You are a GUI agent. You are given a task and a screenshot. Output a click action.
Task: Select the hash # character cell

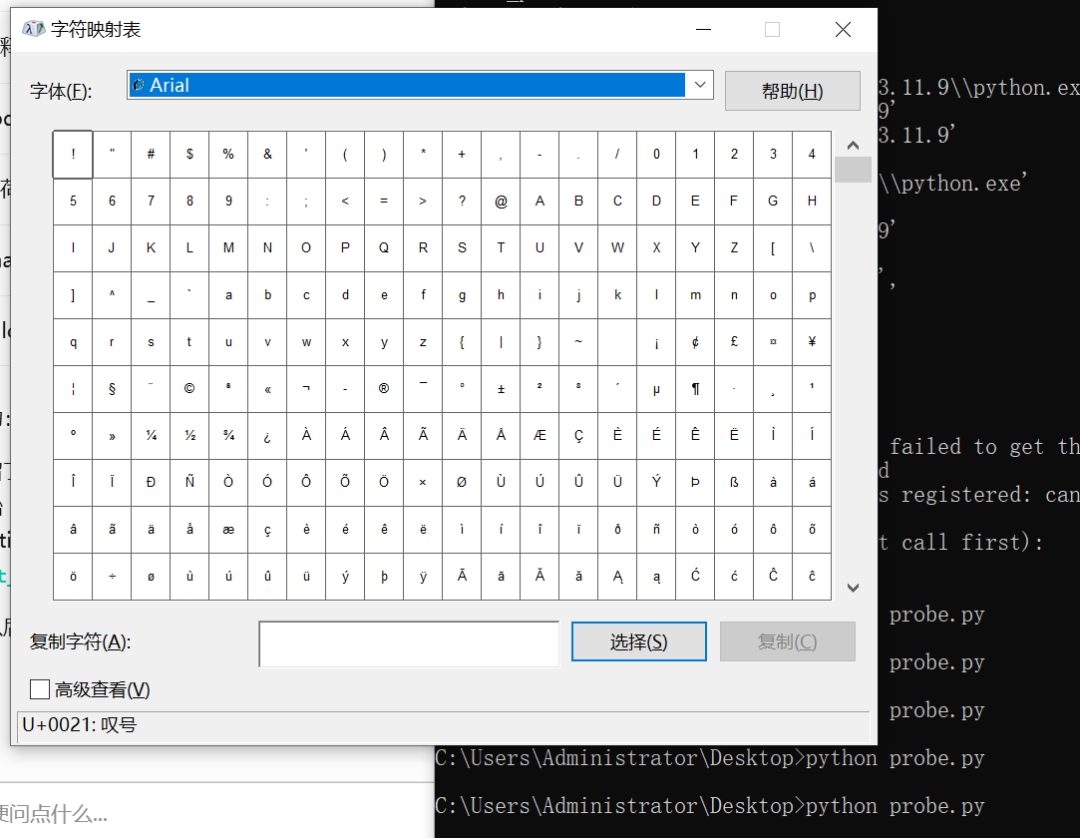click(x=151, y=154)
